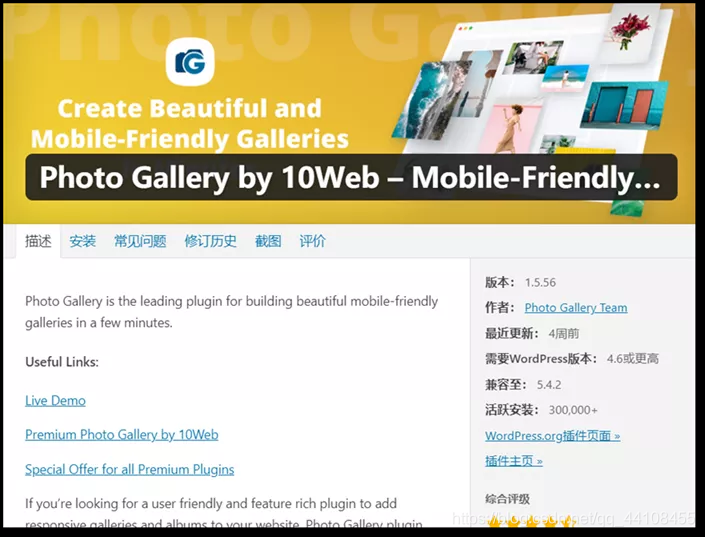The height and width of the screenshot is (537, 705).
Task: Click the required version 4.6或更高
Action: 633,359
